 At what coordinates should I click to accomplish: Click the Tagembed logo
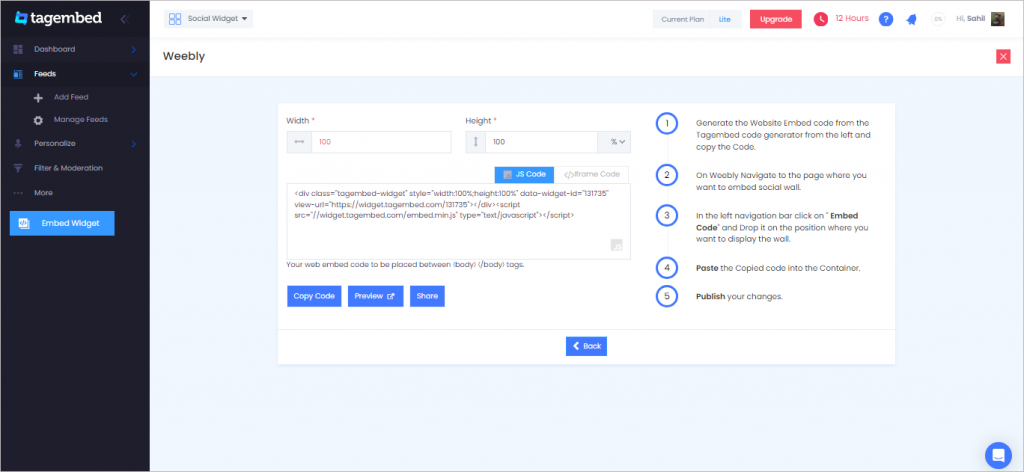click(58, 18)
